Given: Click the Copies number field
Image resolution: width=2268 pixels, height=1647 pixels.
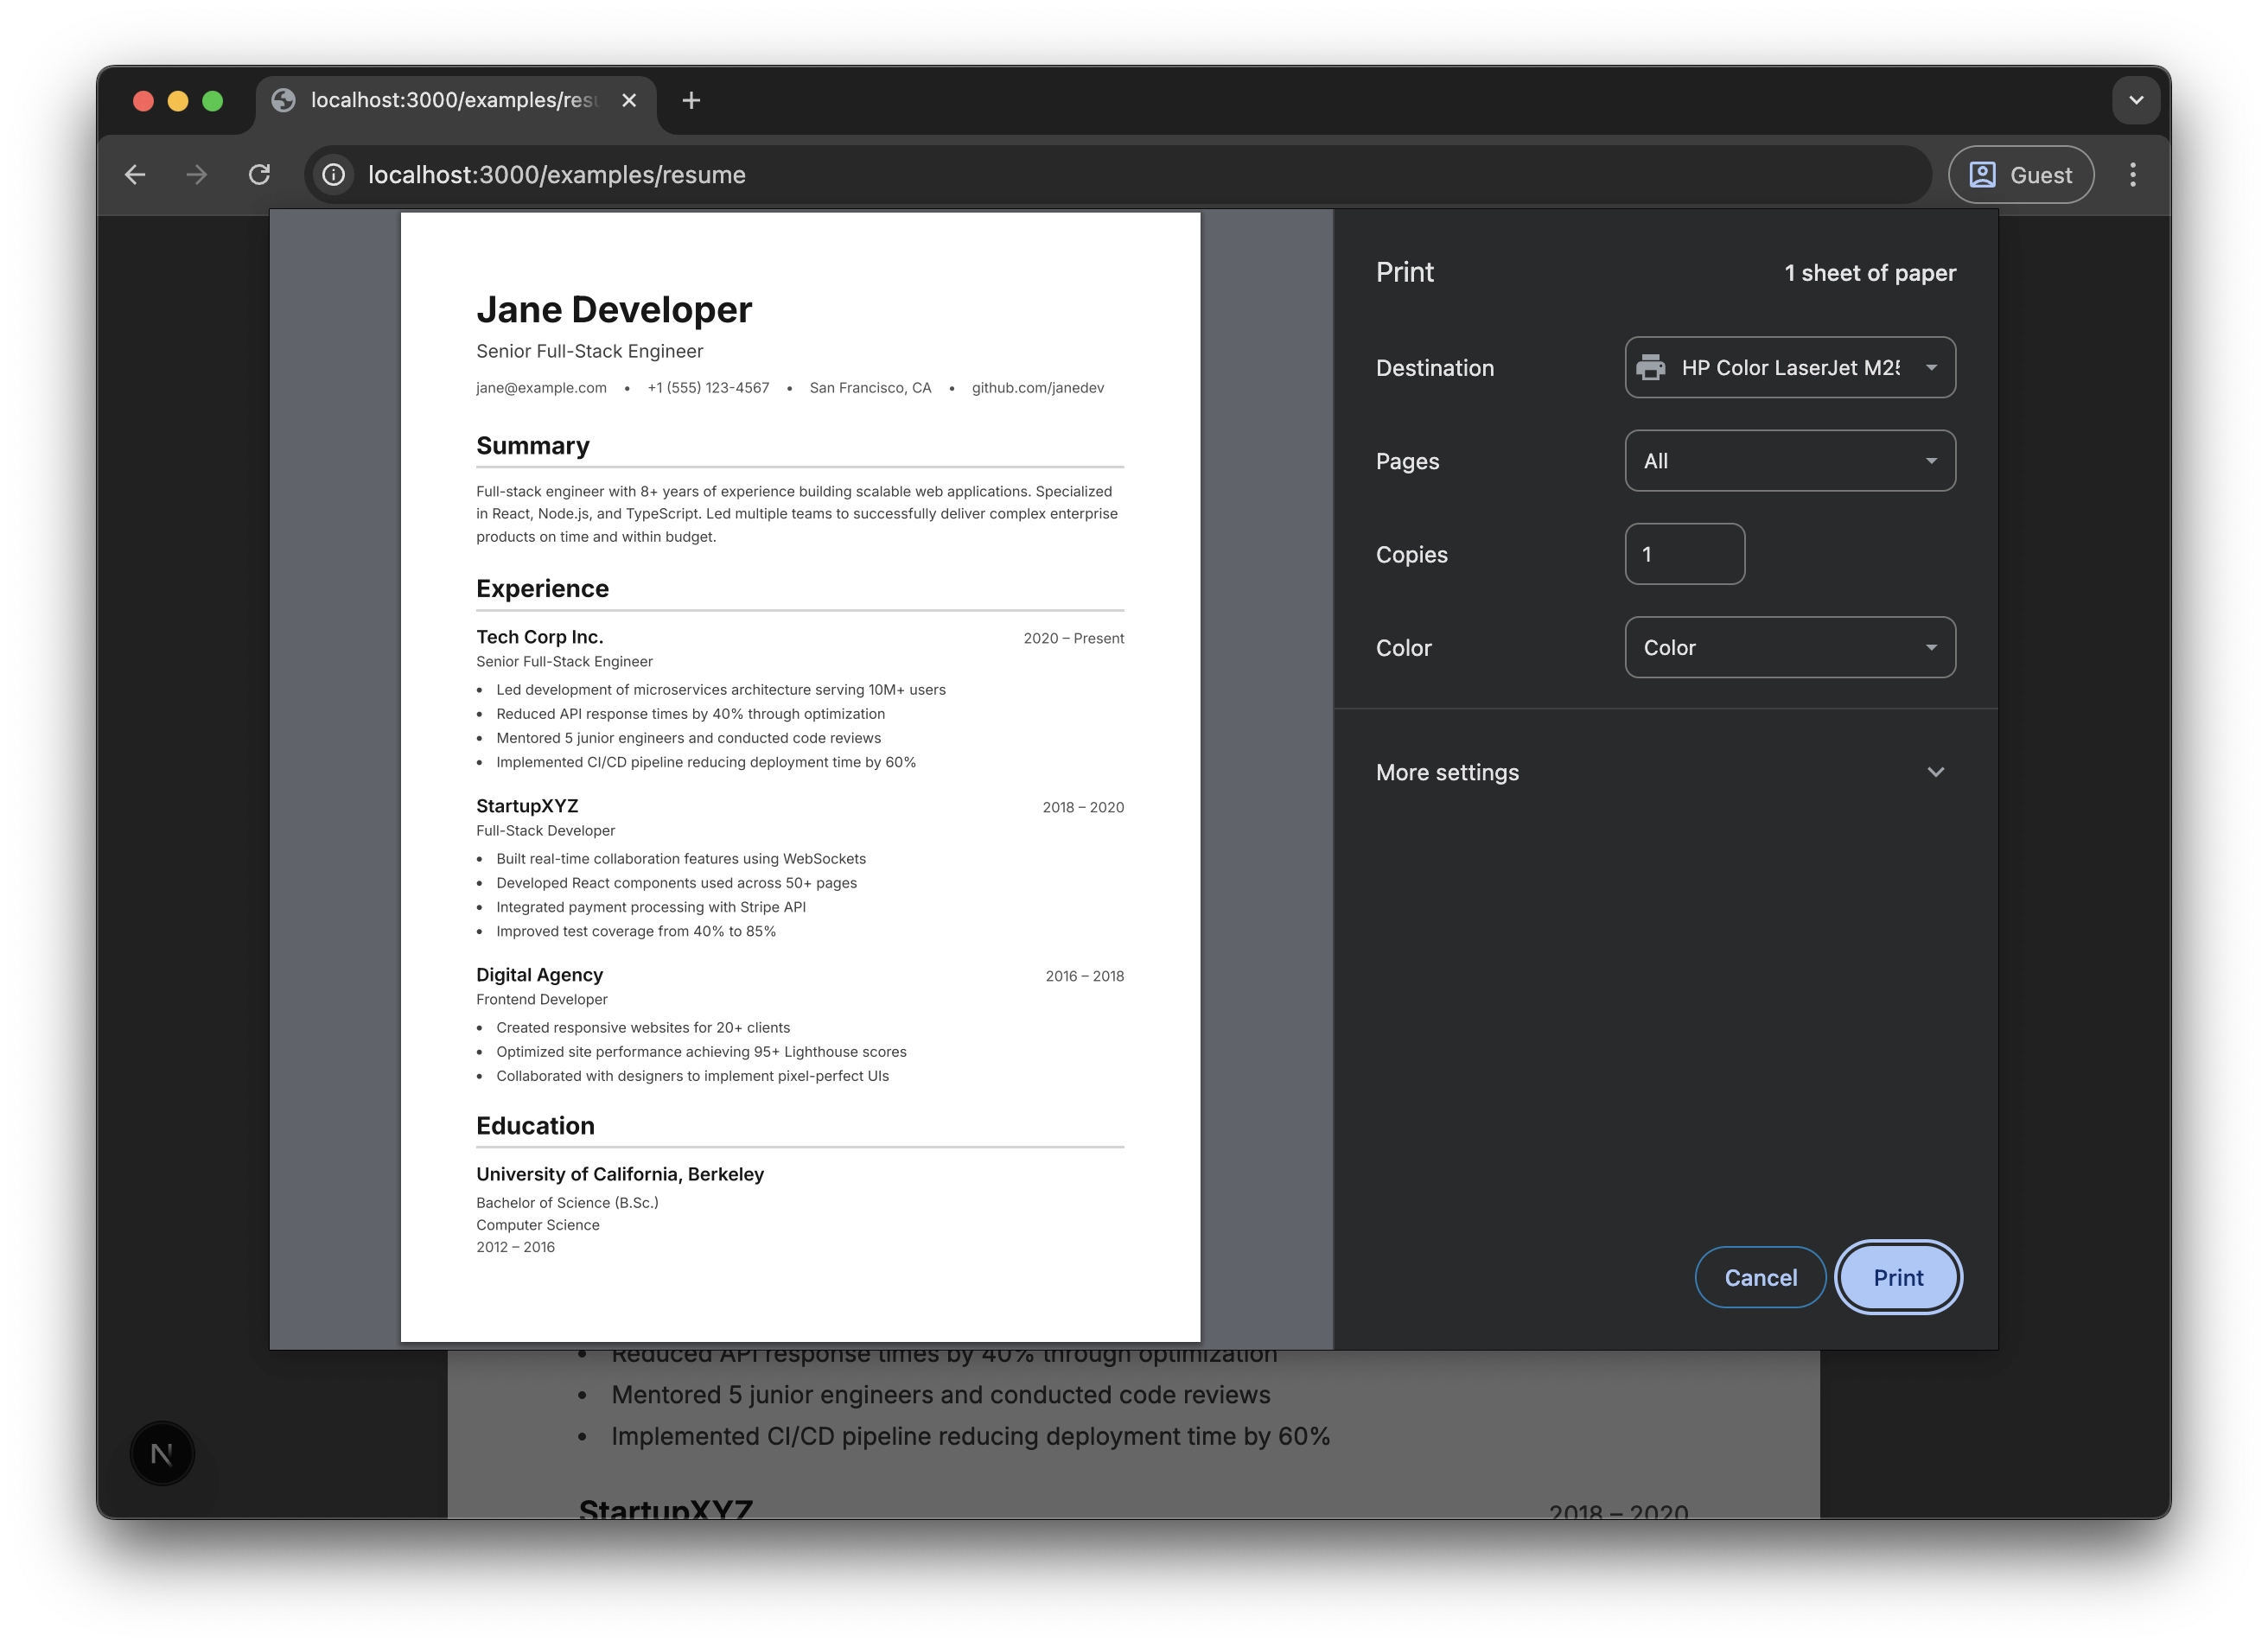Looking at the screenshot, I should 1684,554.
